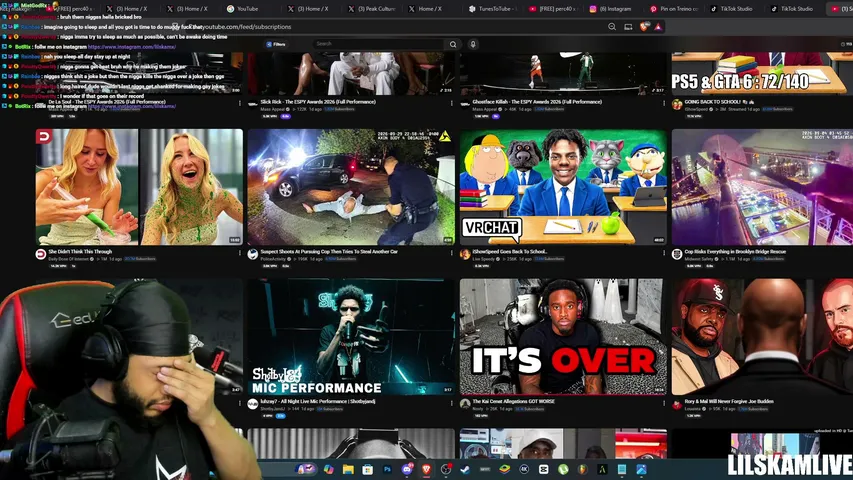The image size is (853, 480).
Task: Click the picture-in-picture icon in the address bar
Action: (x=628, y=27)
